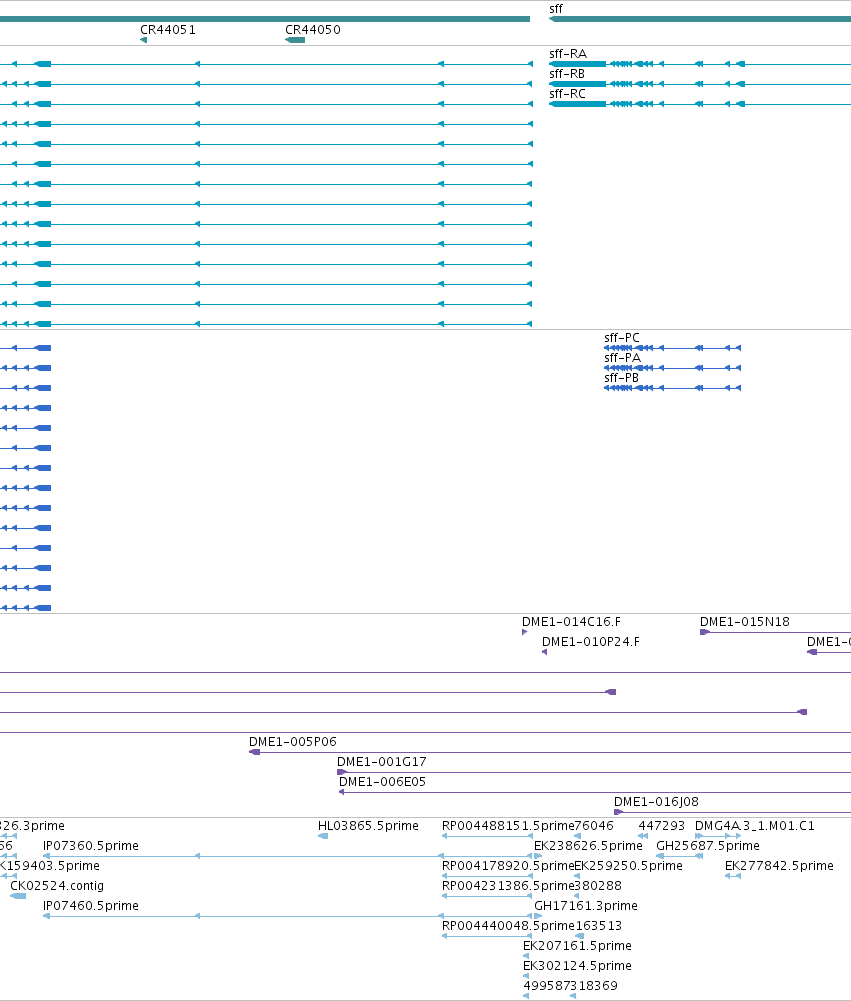Click the 499587 feature label
This screenshot has width=851, height=1001.
pyautogui.click(x=546, y=986)
